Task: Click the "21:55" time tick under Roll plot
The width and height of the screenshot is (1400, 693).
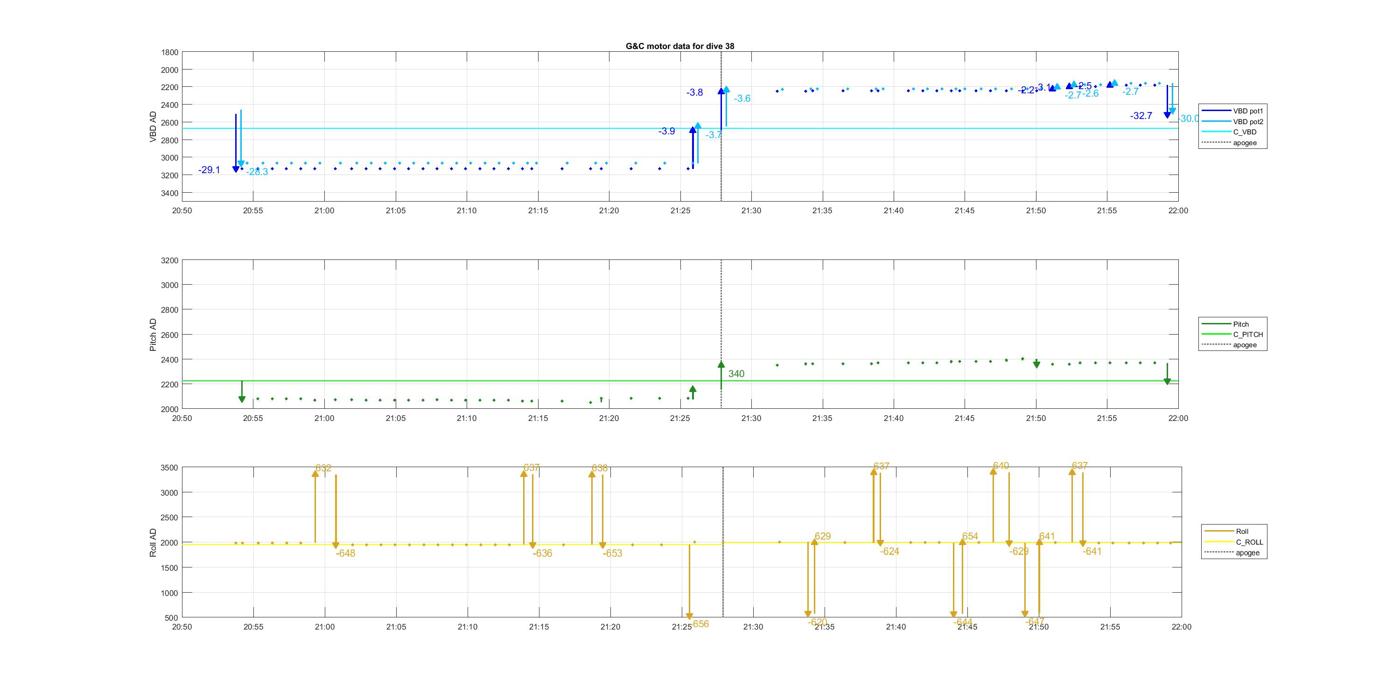Action: [1110, 627]
